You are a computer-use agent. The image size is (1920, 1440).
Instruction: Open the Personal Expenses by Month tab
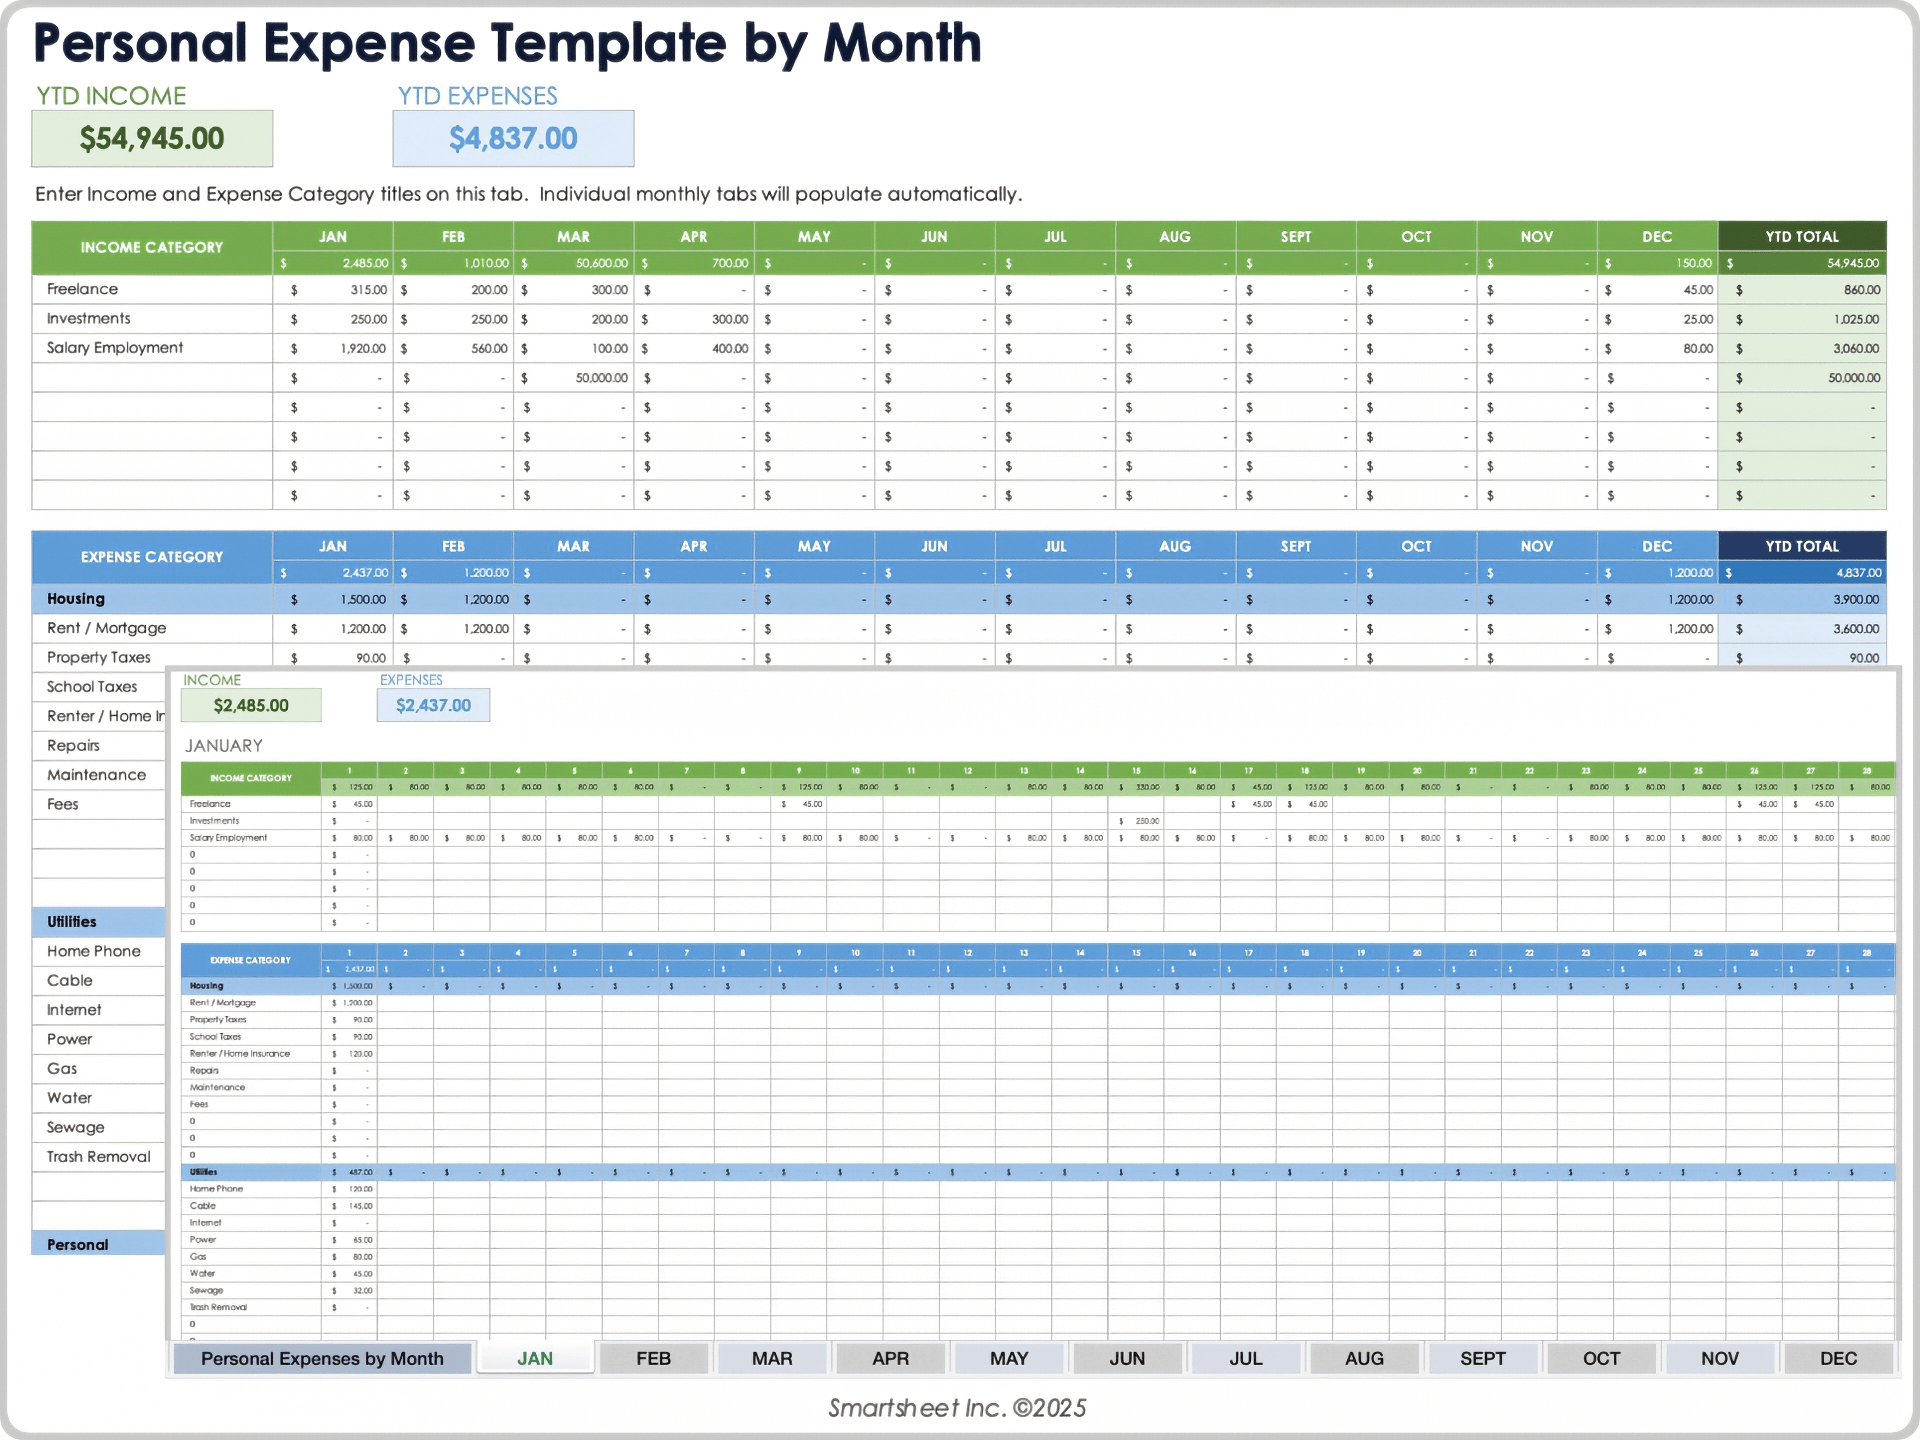pyautogui.click(x=322, y=1357)
